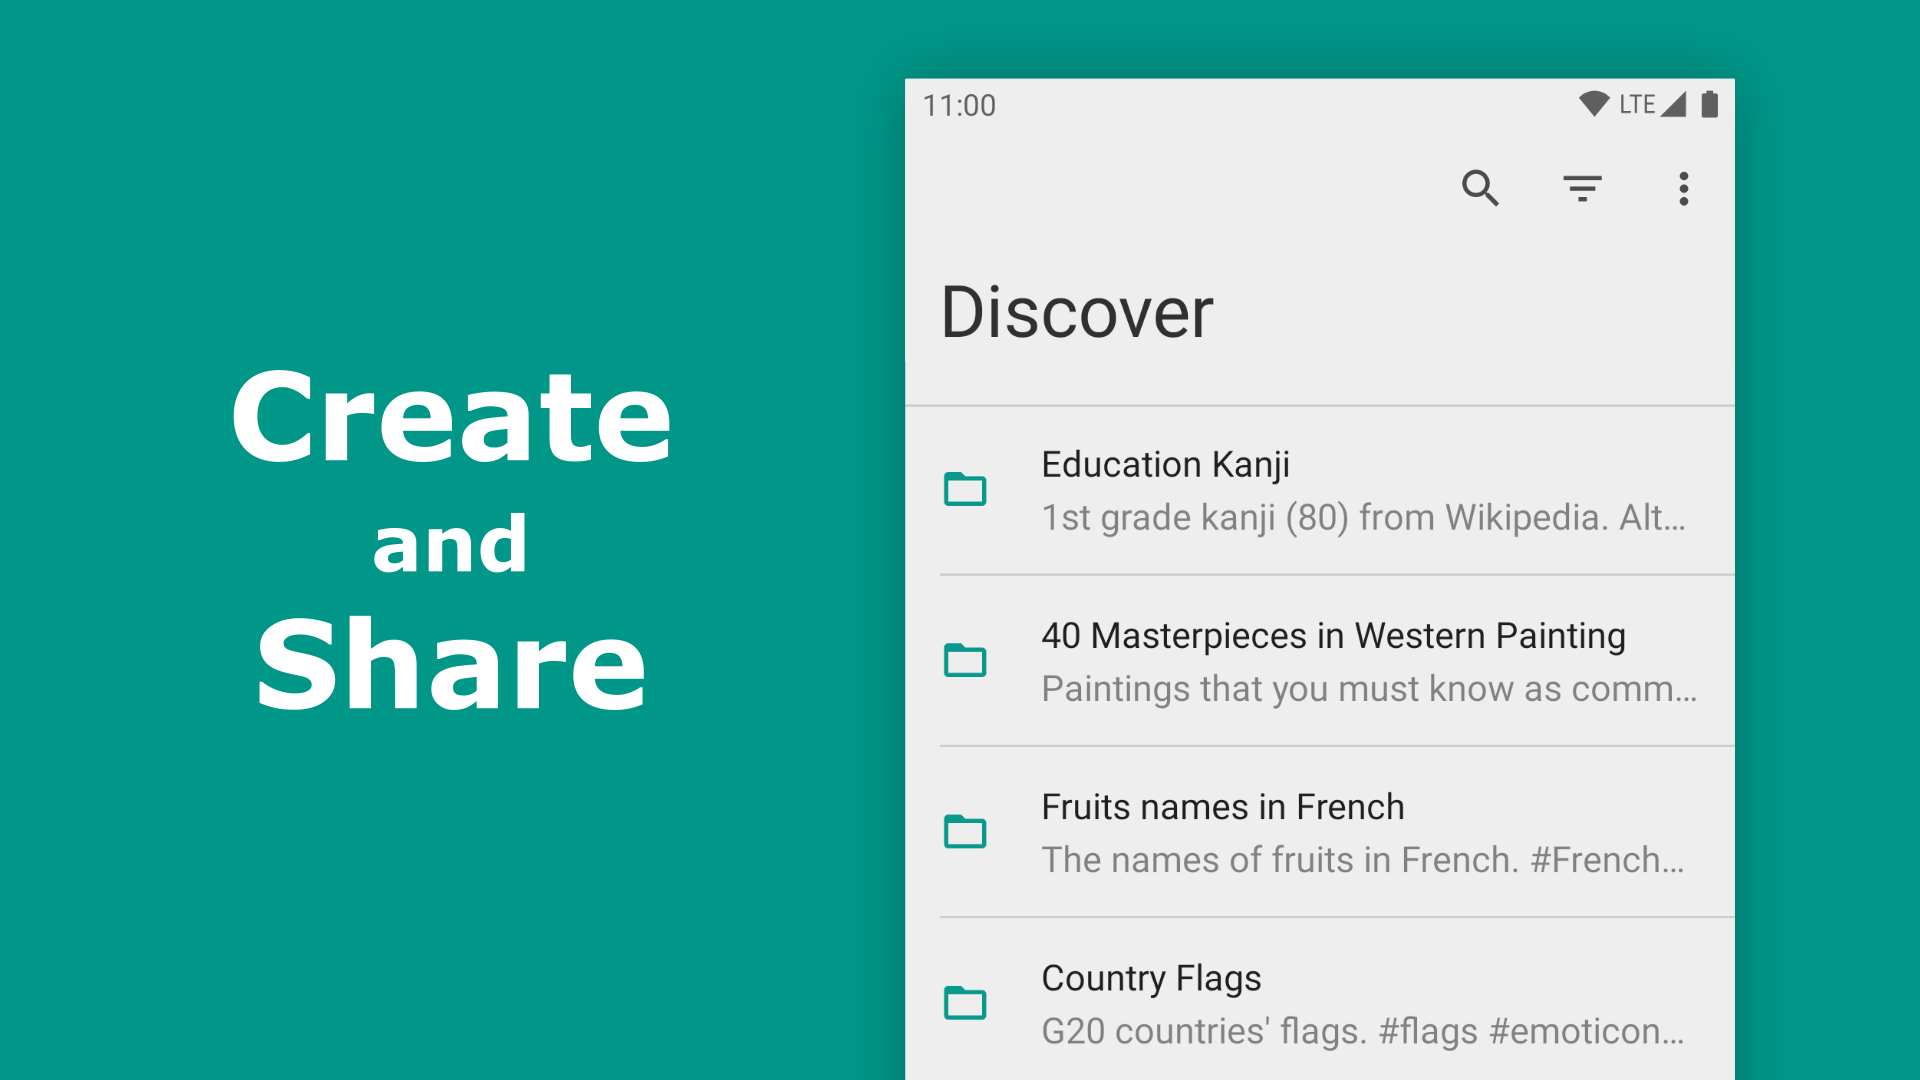This screenshot has width=1920, height=1080.
Task: Select the Fruits names in French entry
Action: coord(1222,807)
